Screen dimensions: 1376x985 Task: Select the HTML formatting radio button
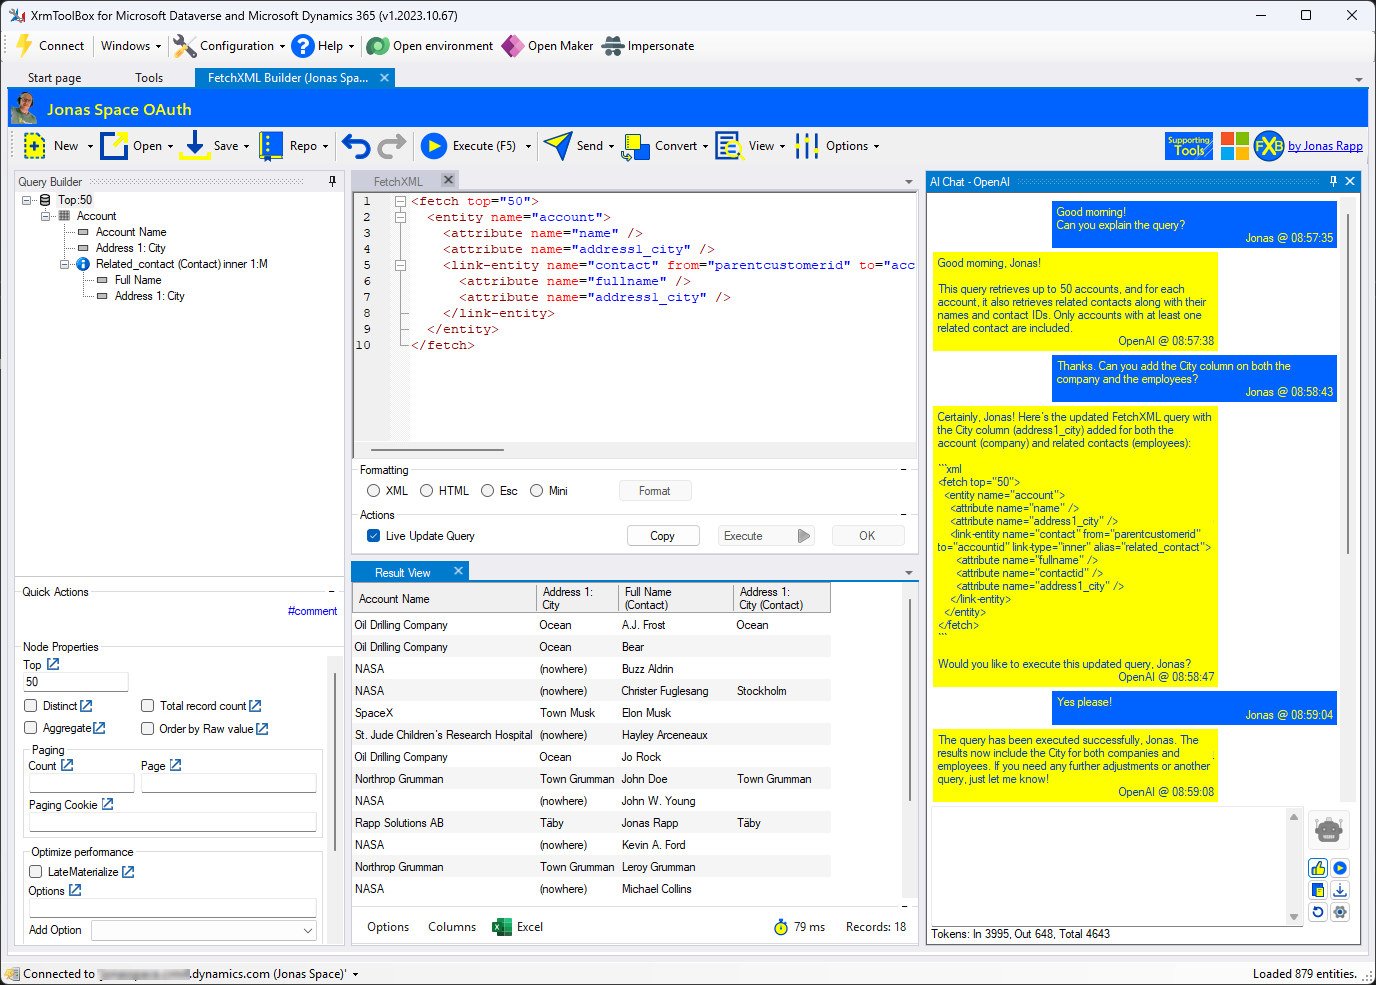pyautogui.click(x=427, y=491)
